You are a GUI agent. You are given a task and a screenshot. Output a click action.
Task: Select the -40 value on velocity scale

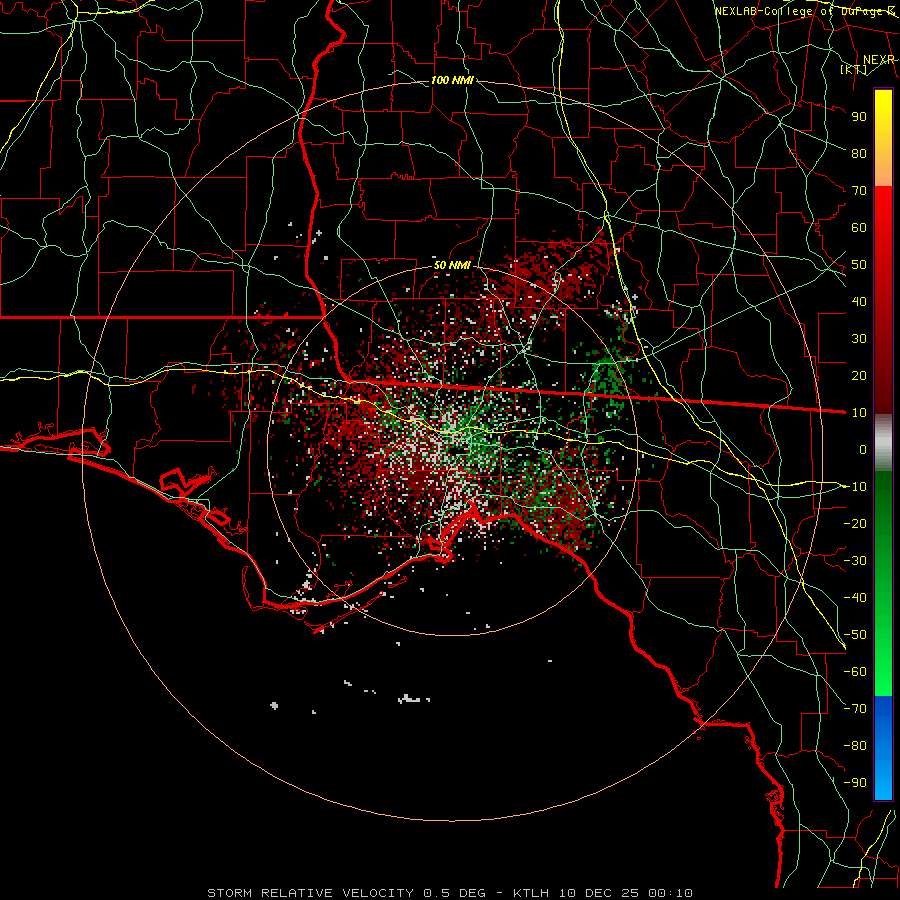point(855,598)
